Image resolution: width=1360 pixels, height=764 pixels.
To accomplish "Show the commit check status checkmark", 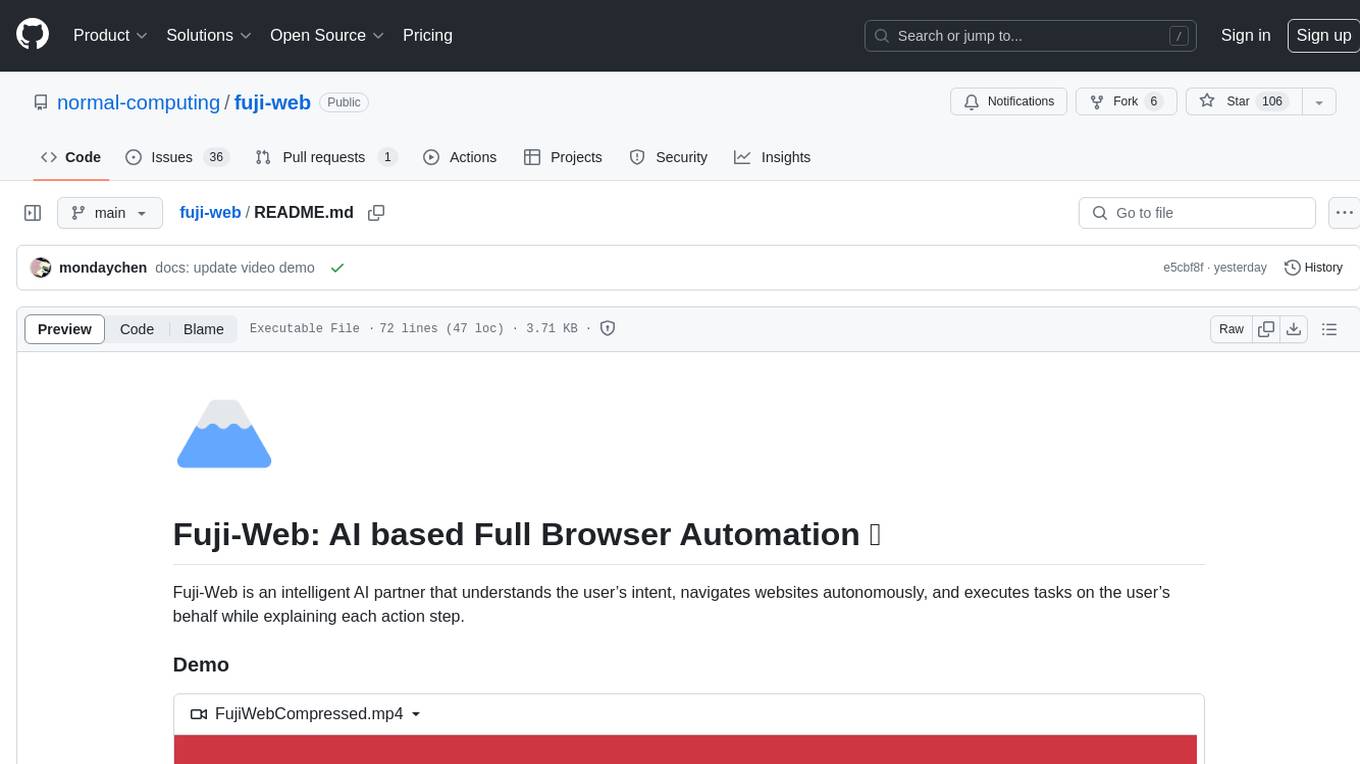I will pos(337,268).
